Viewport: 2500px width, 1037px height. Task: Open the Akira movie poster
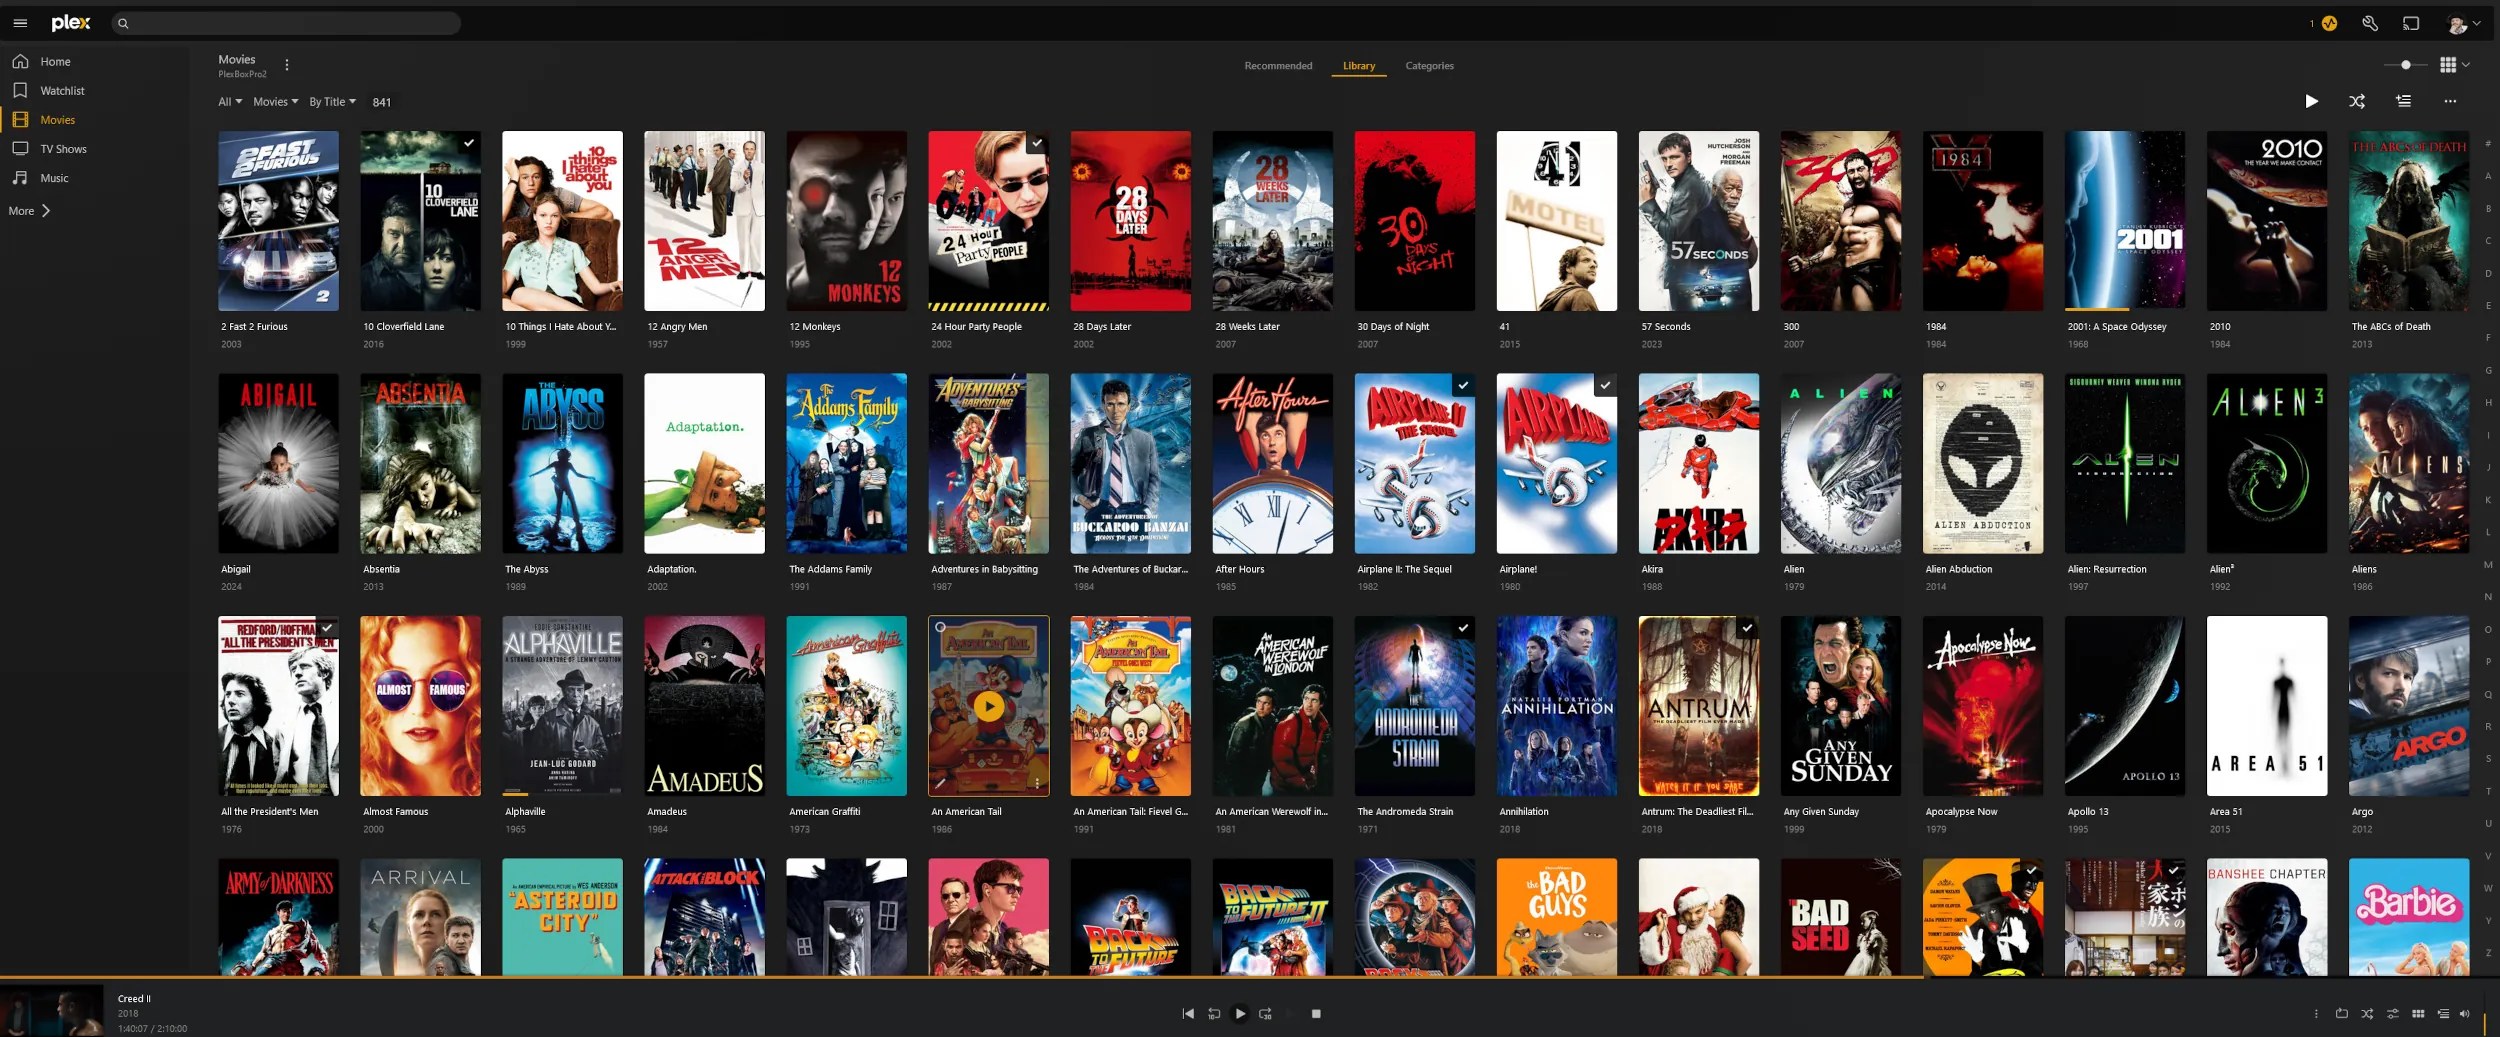coord(1698,464)
